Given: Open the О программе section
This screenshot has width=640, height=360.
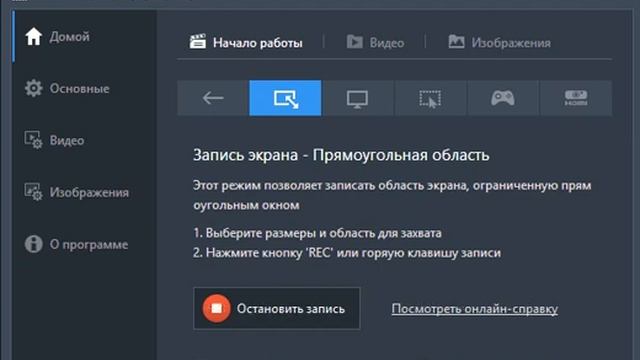Looking at the screenshot, I should [x=84, y=244].
